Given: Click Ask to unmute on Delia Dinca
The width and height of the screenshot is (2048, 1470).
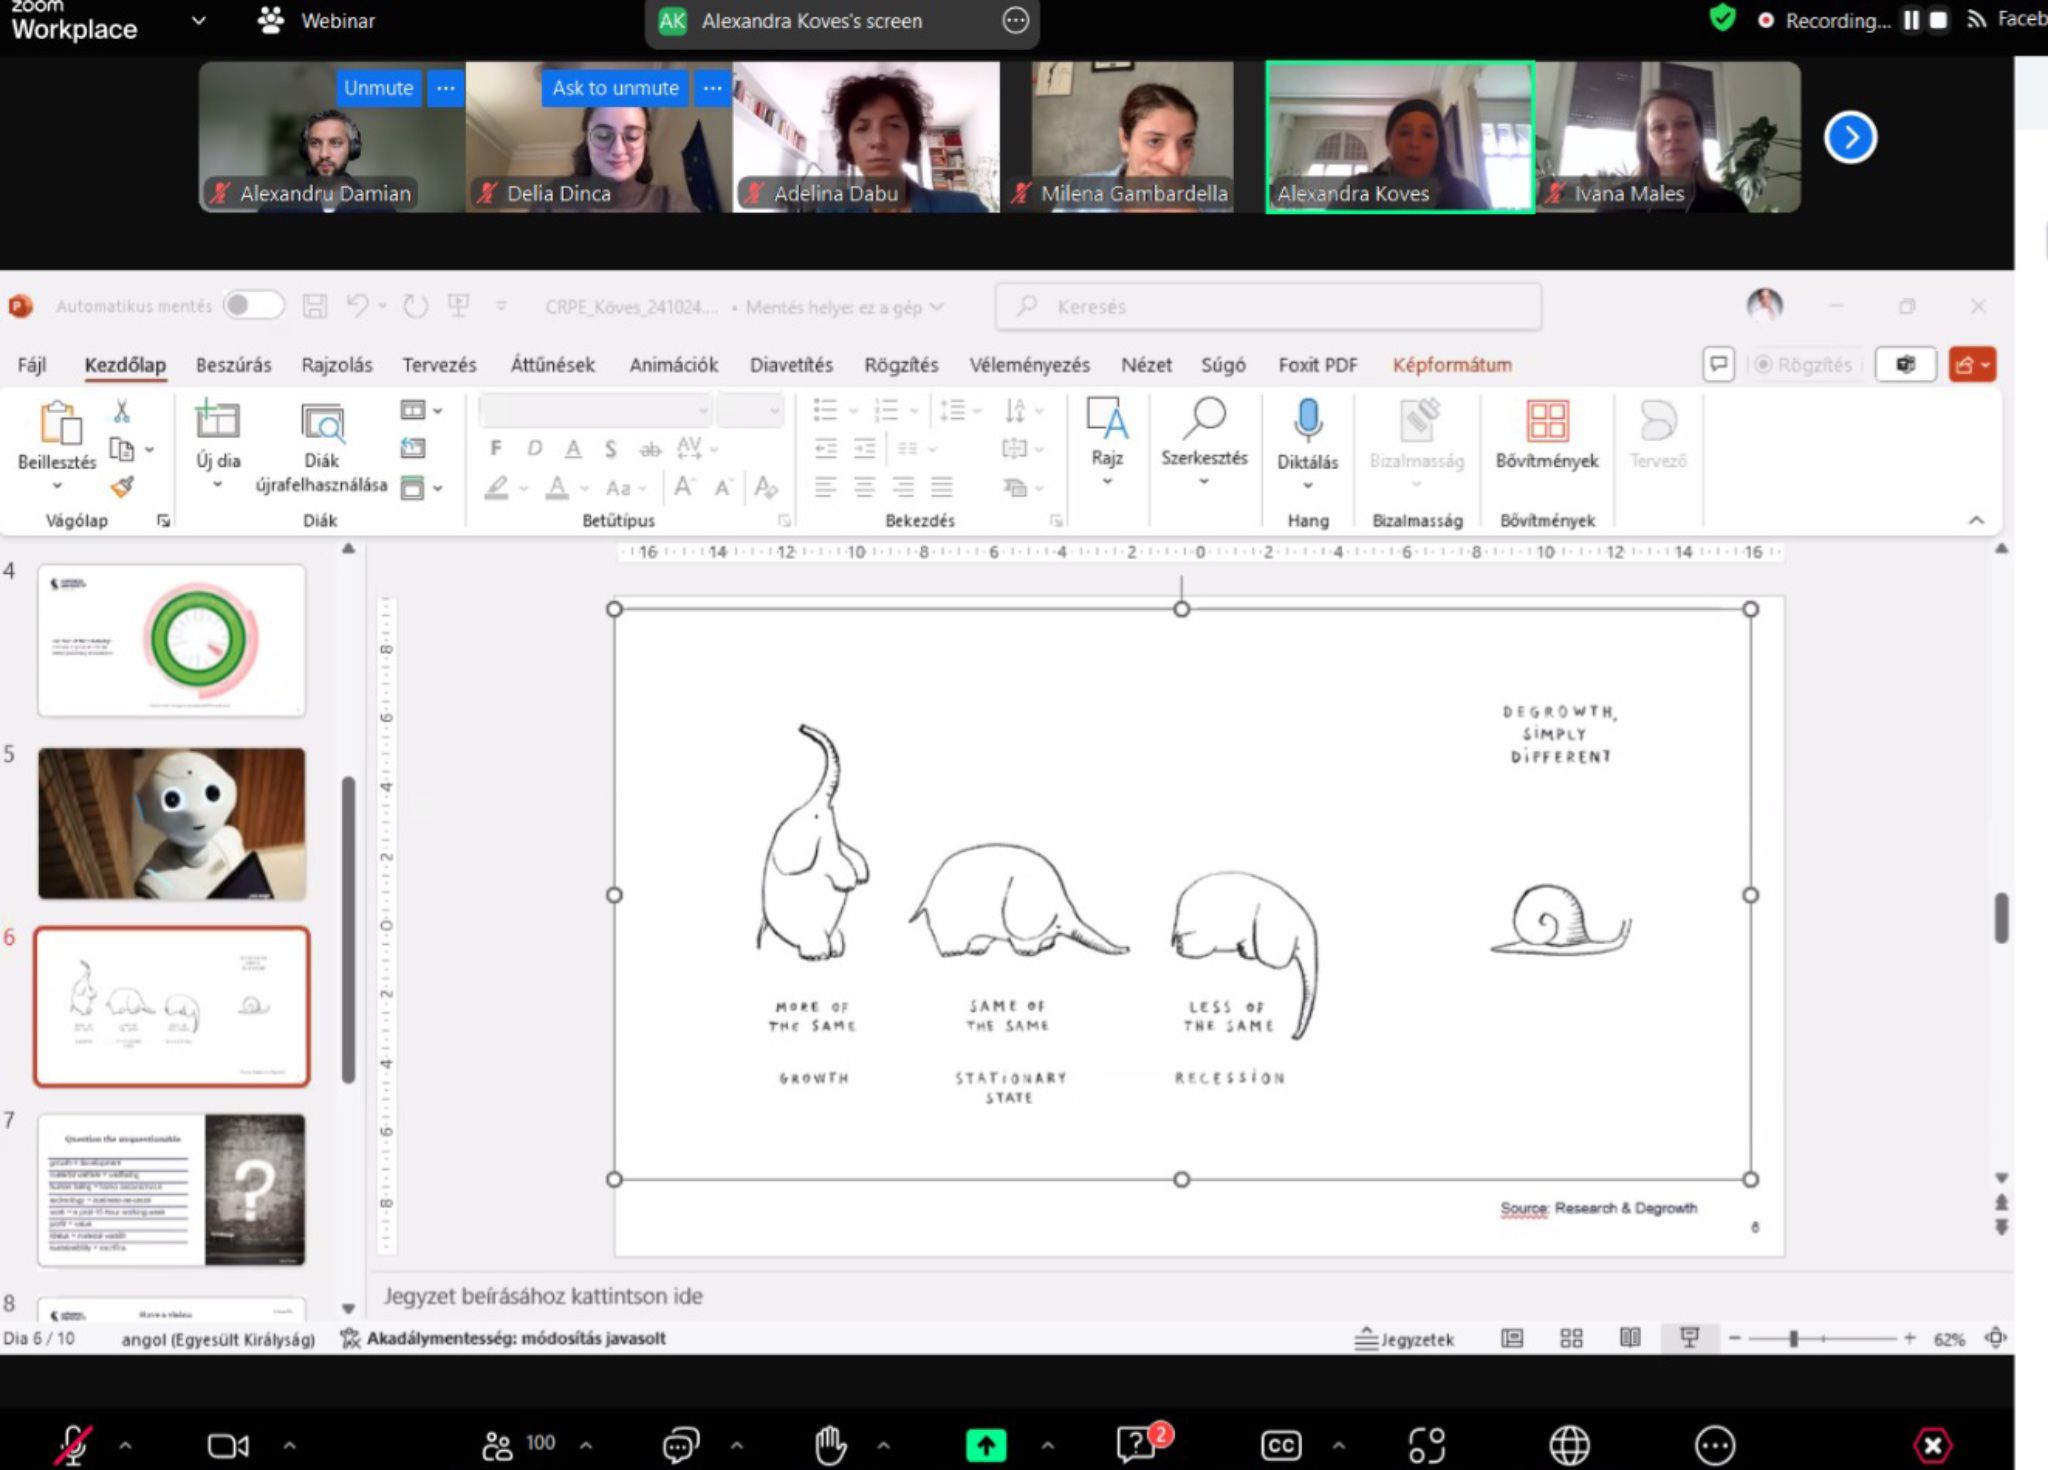Looking at the screenshot, I should pos(615,88).
